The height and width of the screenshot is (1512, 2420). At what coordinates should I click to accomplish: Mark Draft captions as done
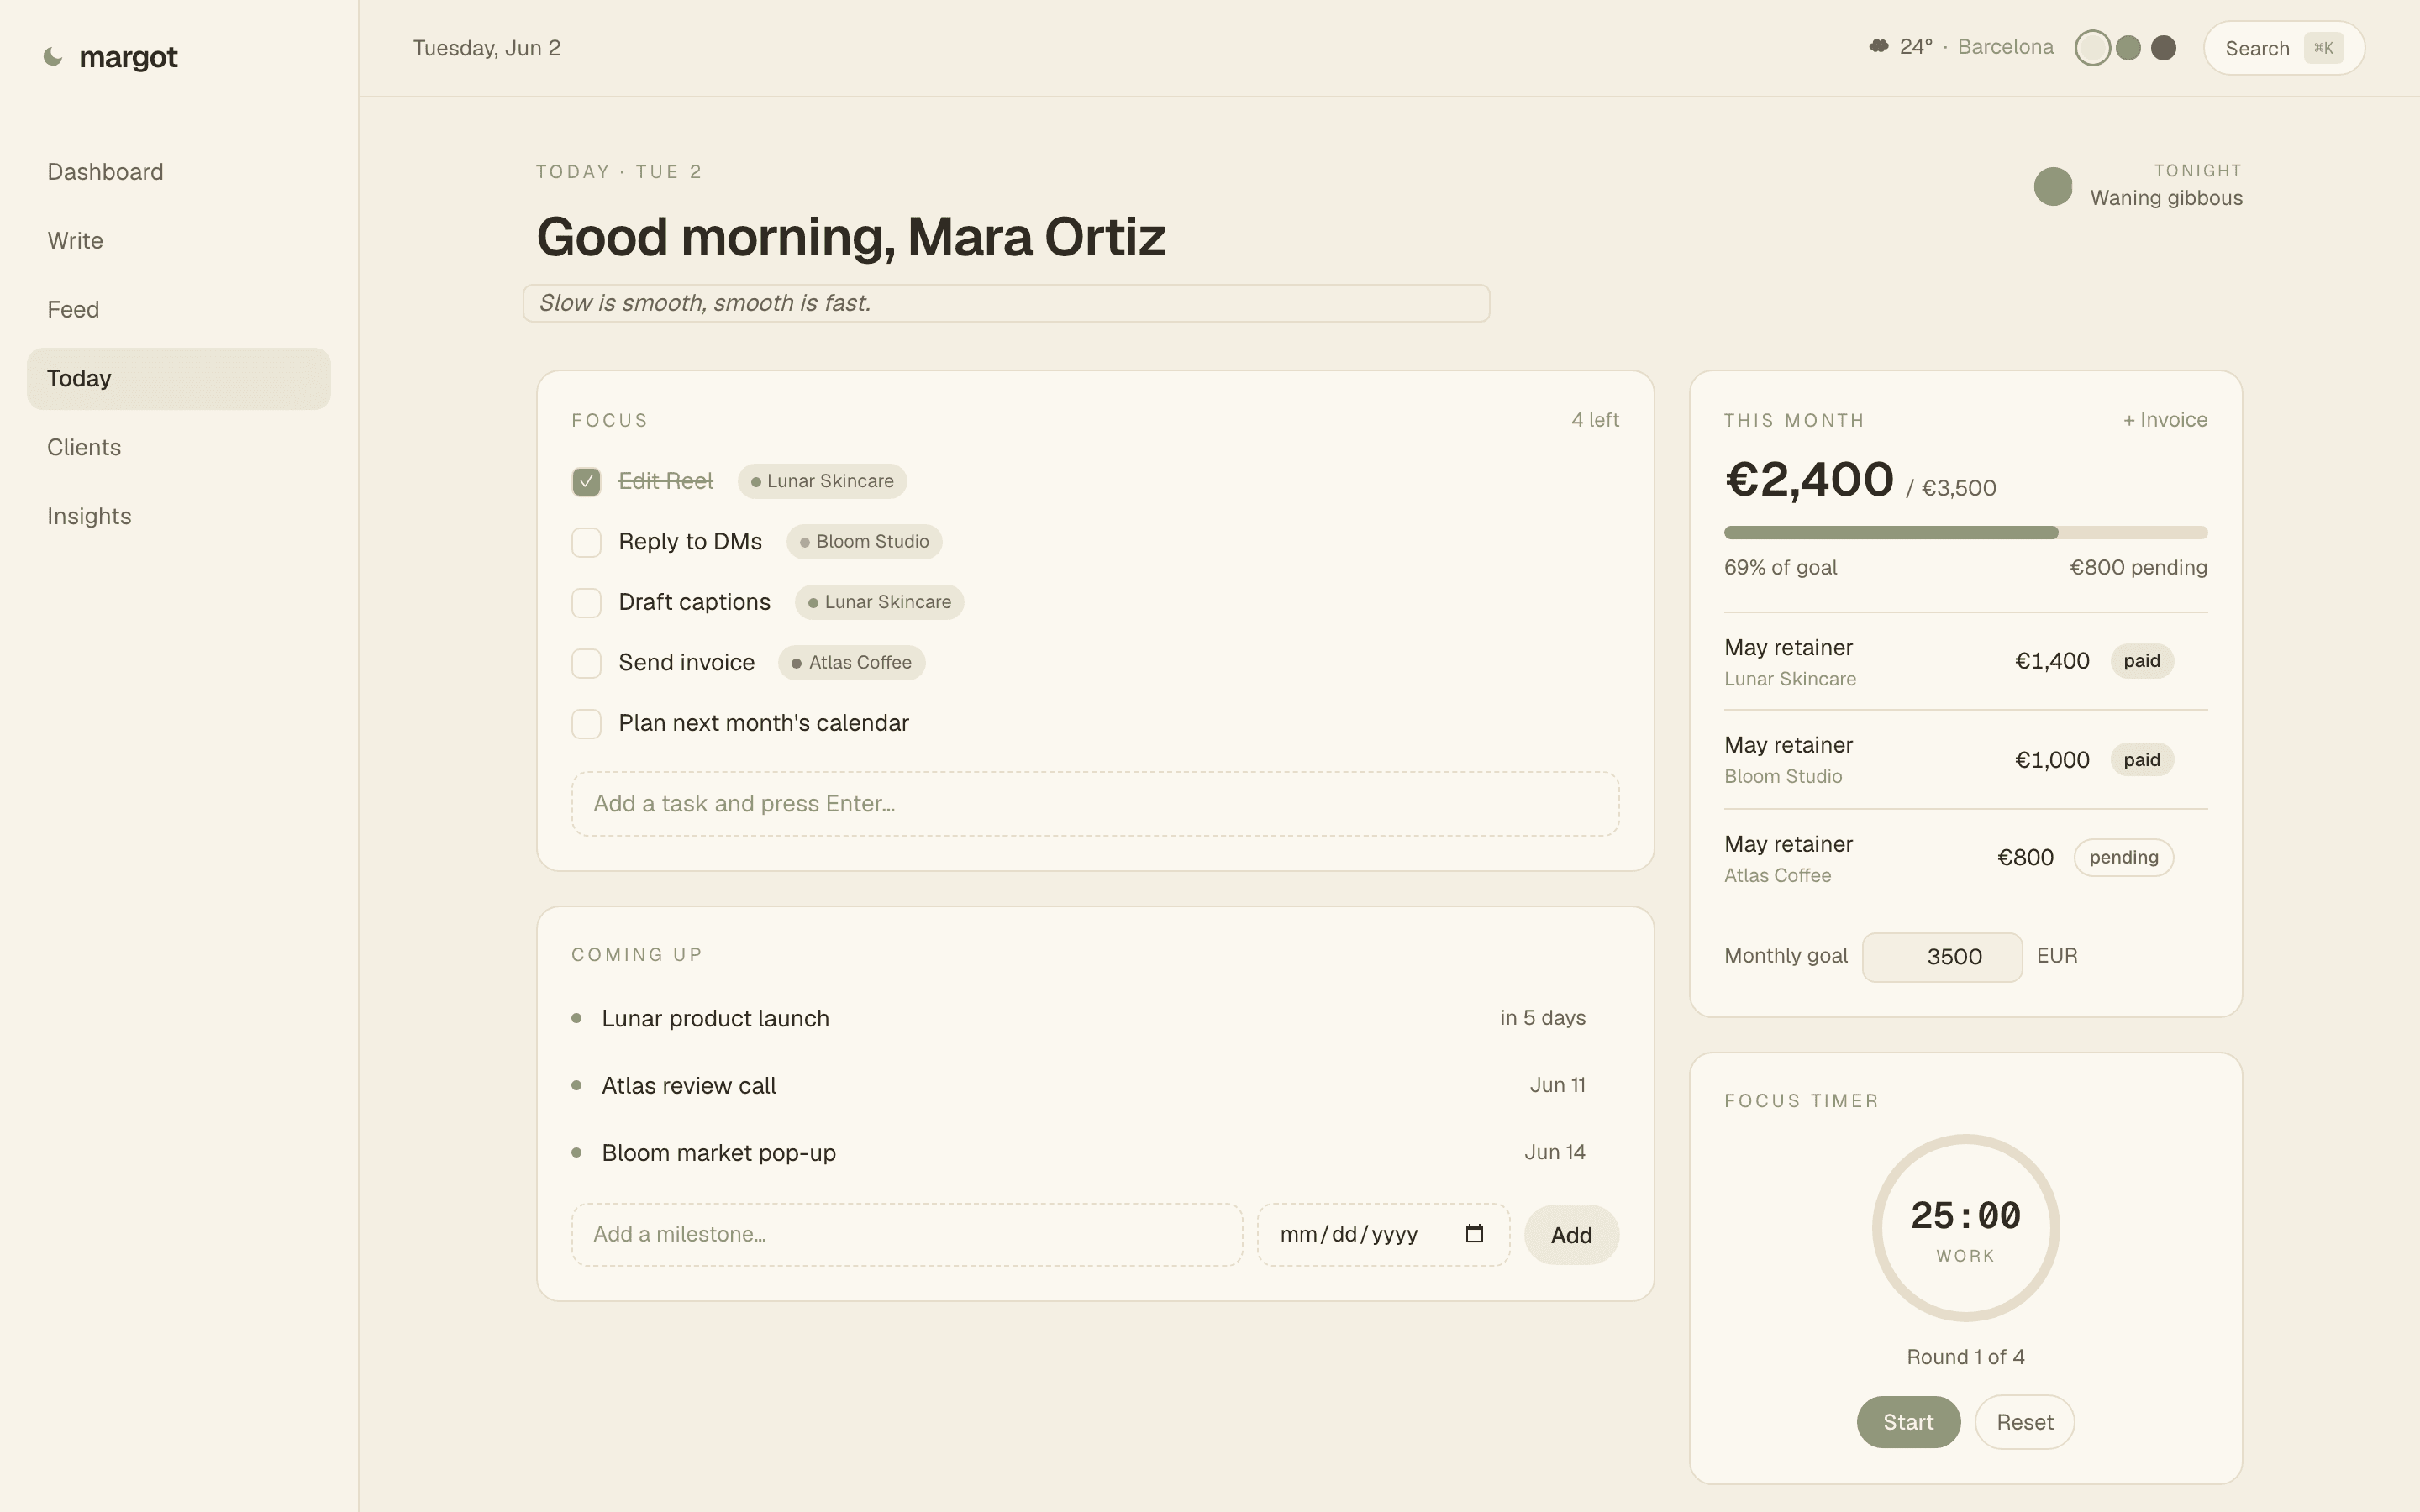(x=586, y=603)
